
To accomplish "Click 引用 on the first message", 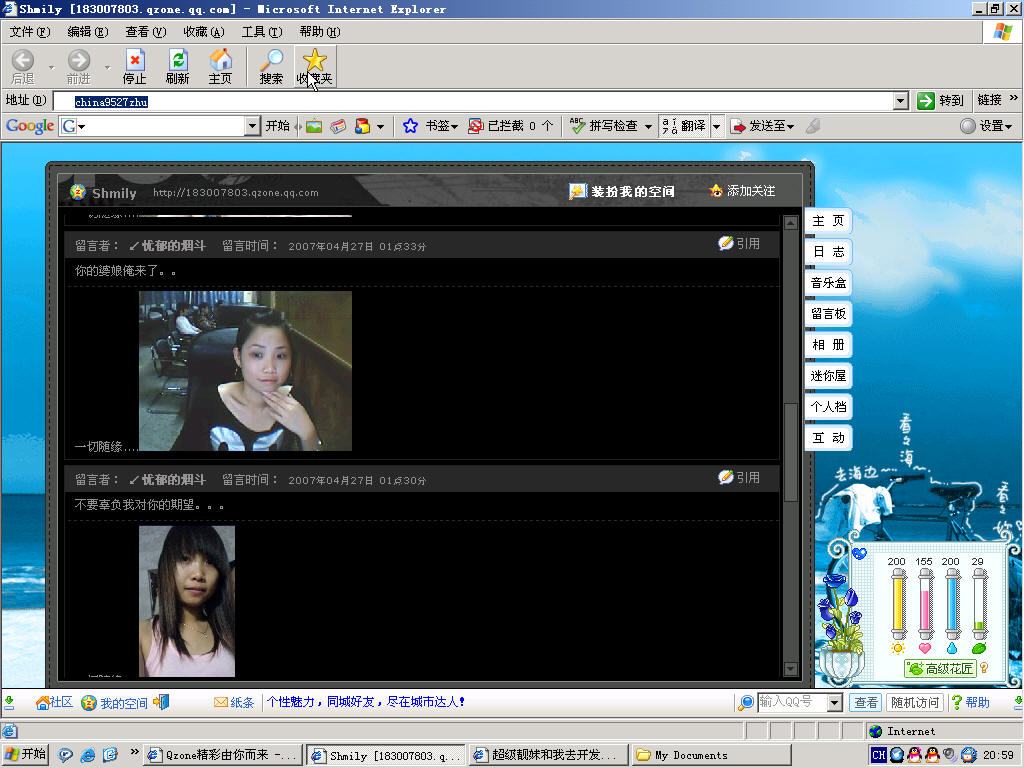I will coord(739,244).
